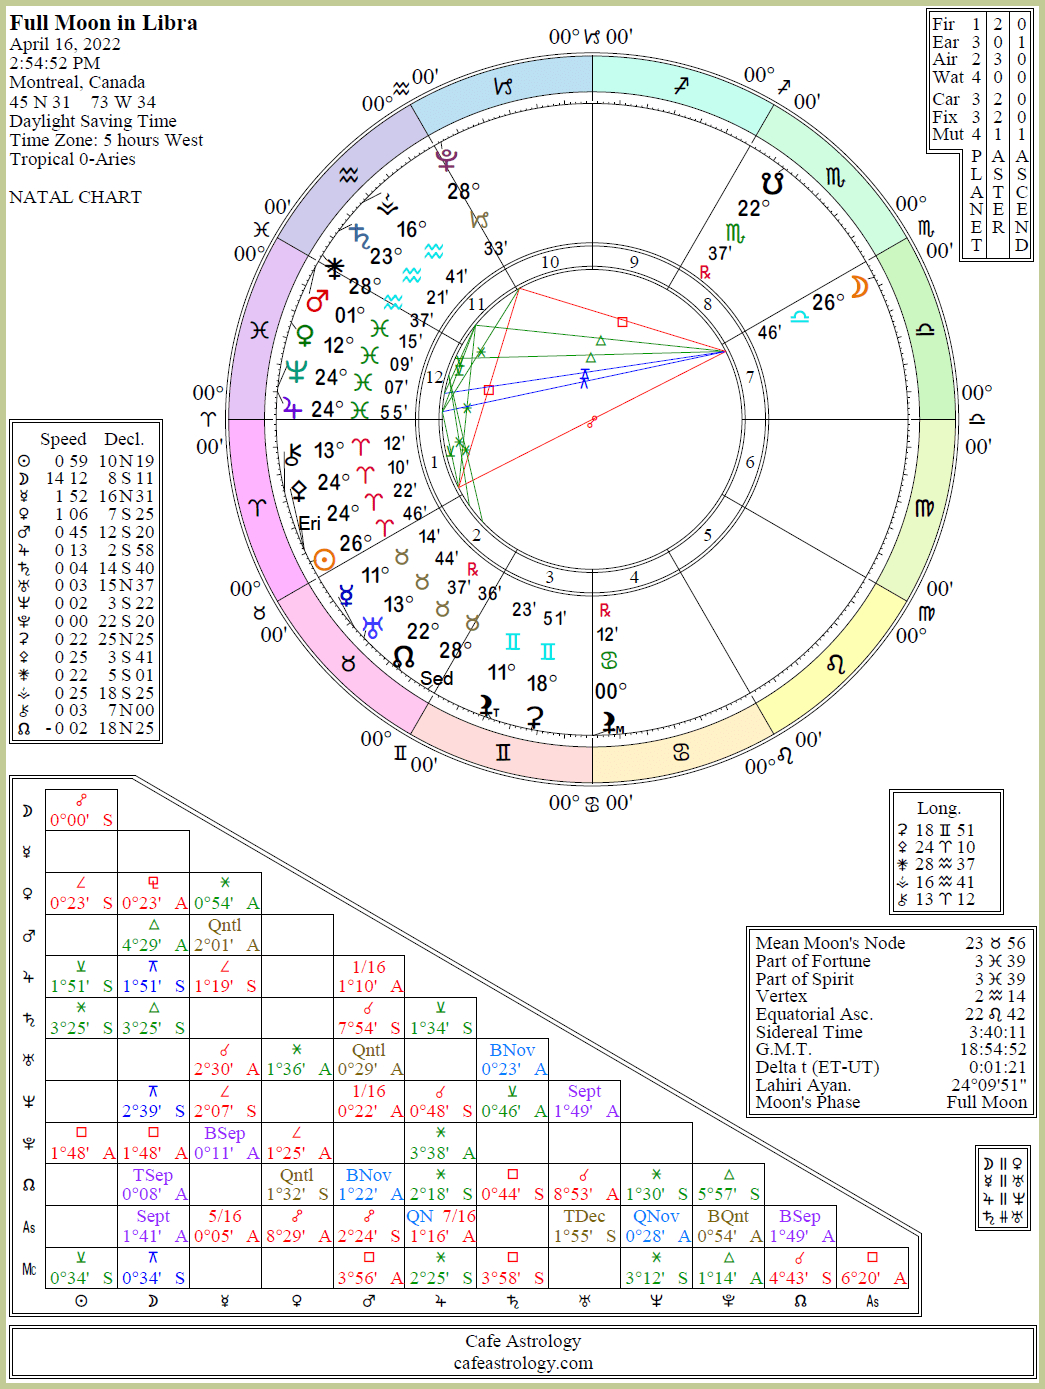The width and height of the screenshot is (1045, 1389).
Task: Select the Scorpio glyph in the green zodiac segment
Action: coord(835,178)
